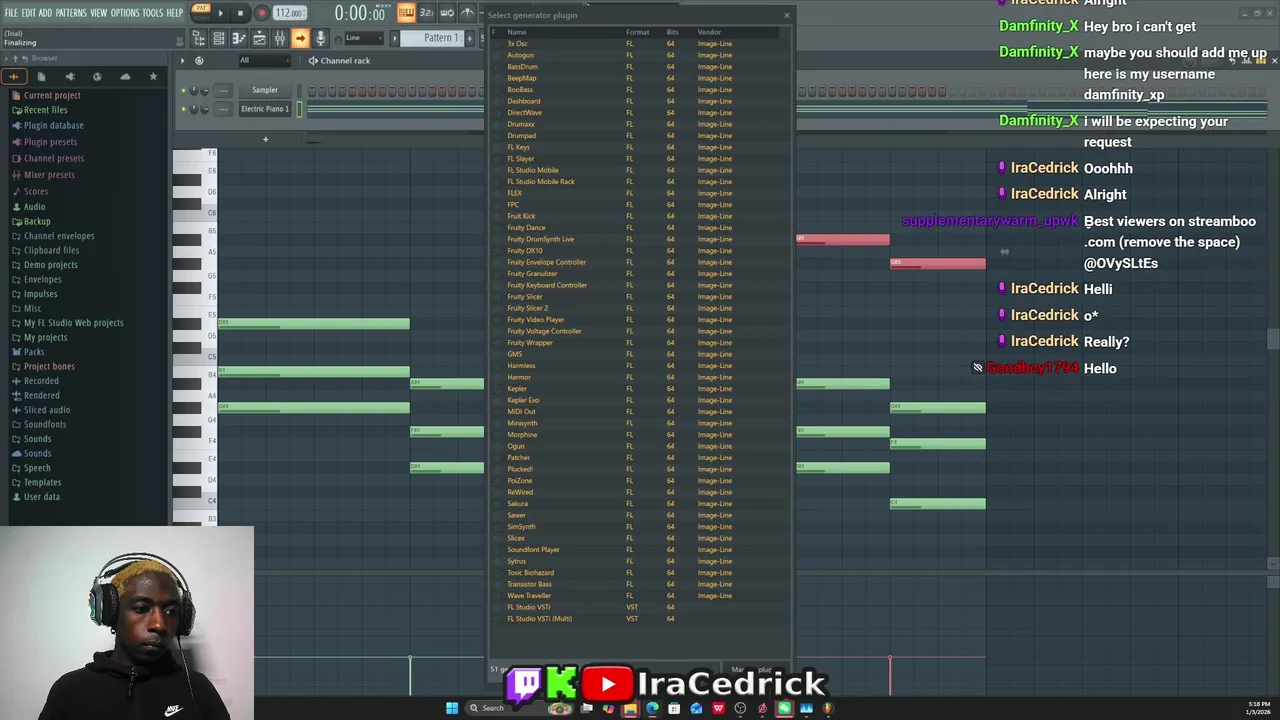Toggle favorite star for 3x Osc
The height and width of the screenshot is (720, 1280).
point(495,44)
